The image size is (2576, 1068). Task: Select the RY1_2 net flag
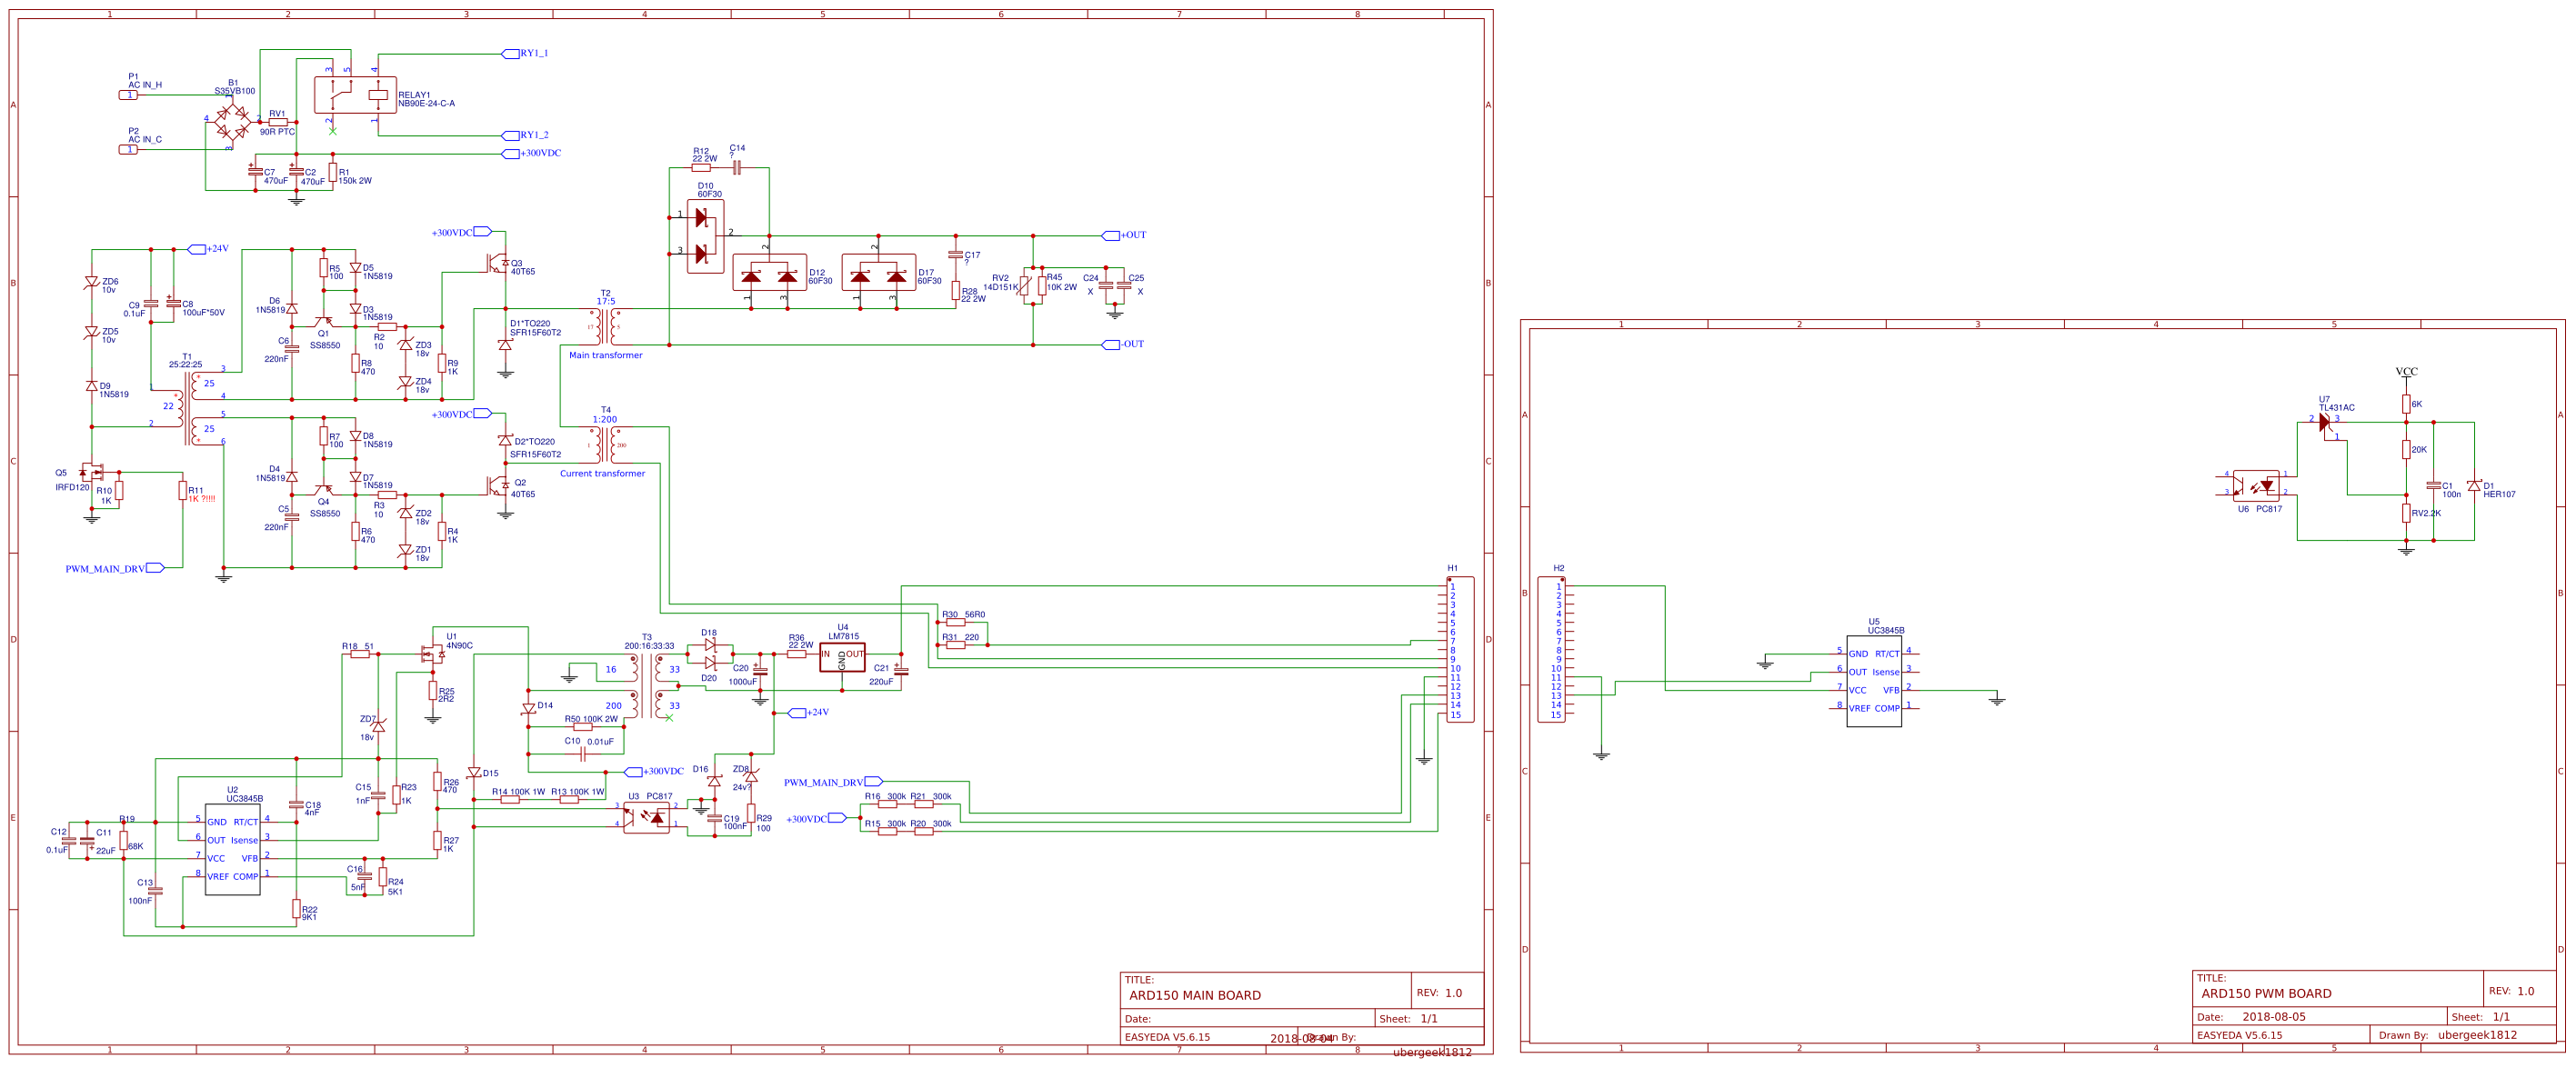(525, 135)
